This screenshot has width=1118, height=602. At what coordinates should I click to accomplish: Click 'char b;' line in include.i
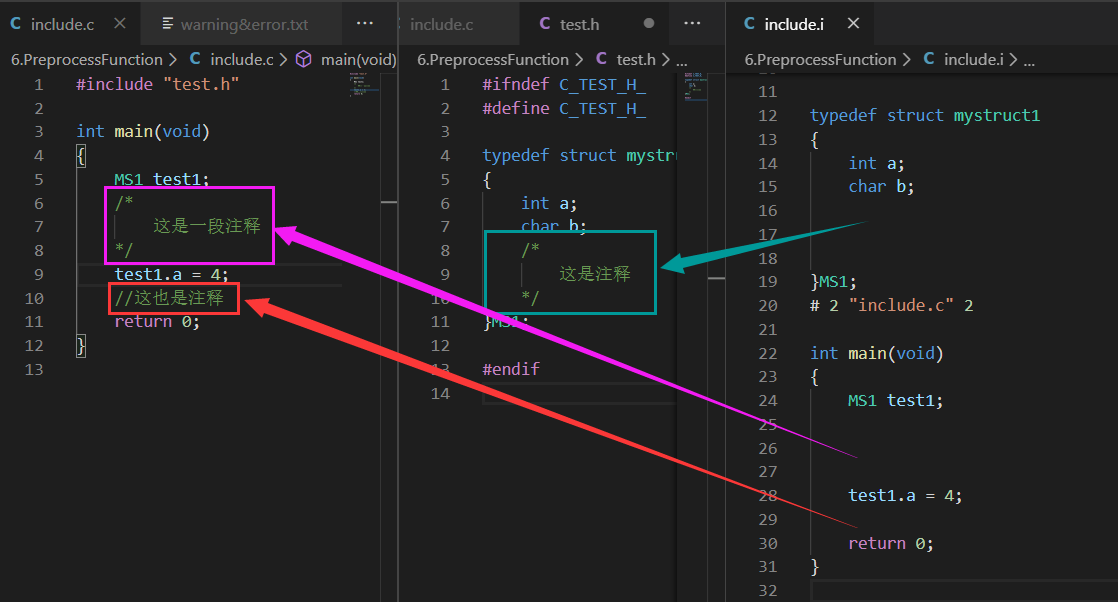coord(881,187)
